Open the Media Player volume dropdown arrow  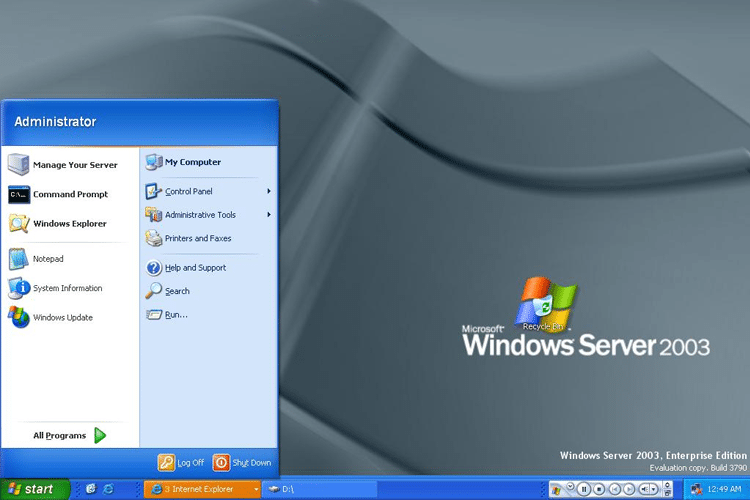[x=653, y=489]
